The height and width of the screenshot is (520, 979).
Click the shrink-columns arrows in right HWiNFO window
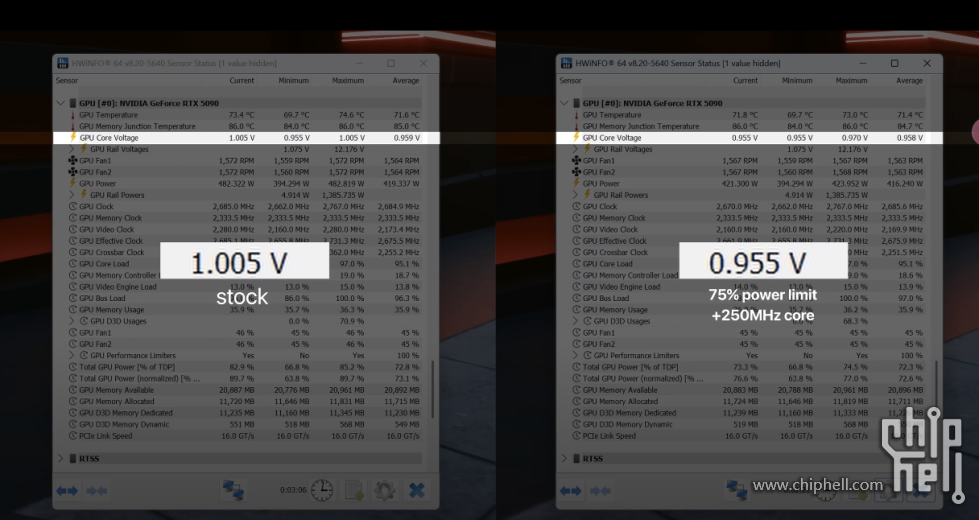tap(600, 491)
